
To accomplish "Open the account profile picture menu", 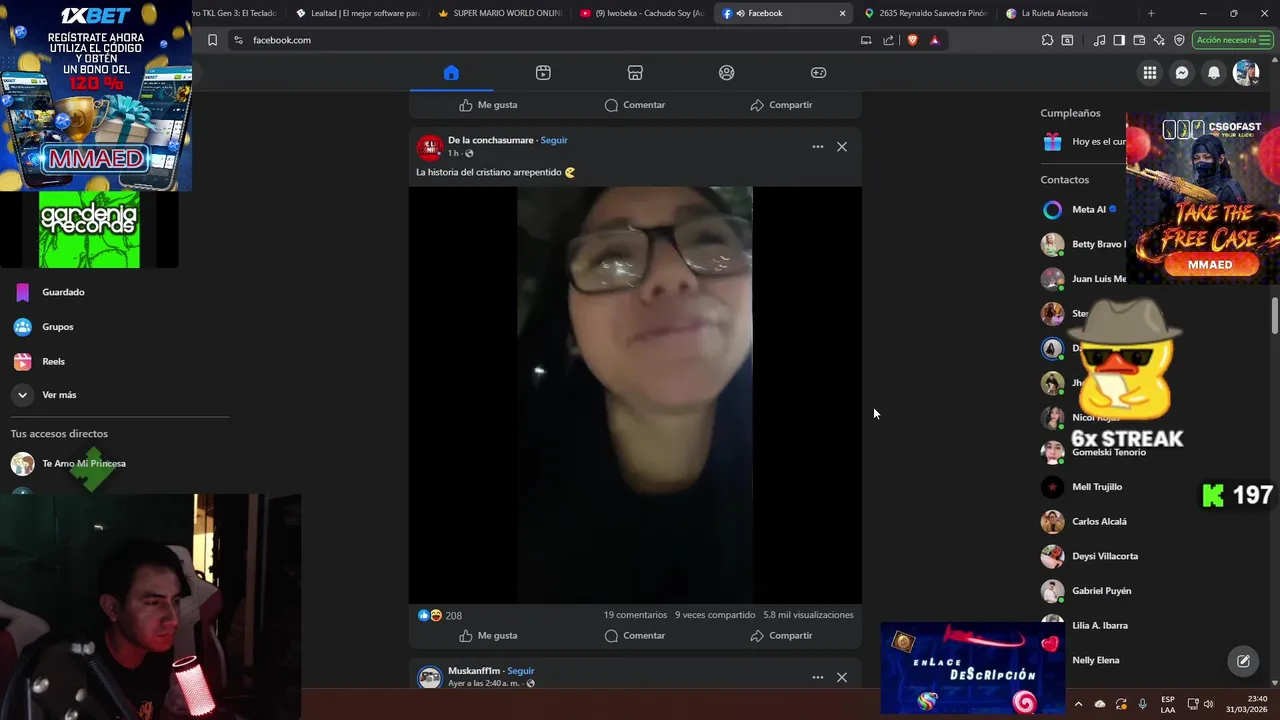I will click(x=1246, y=72).
